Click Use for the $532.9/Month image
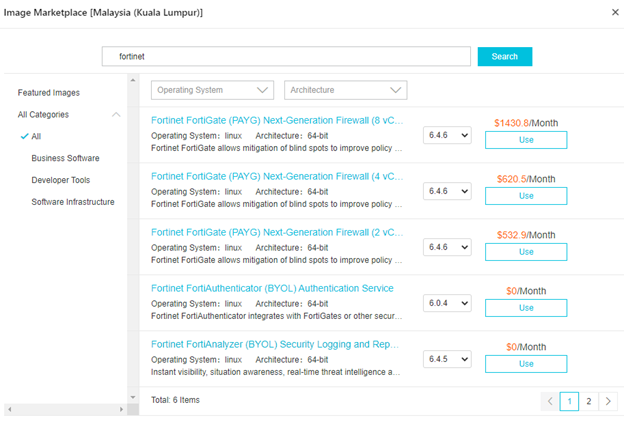This screenshot has height=437, width=624. coord(526,252)
